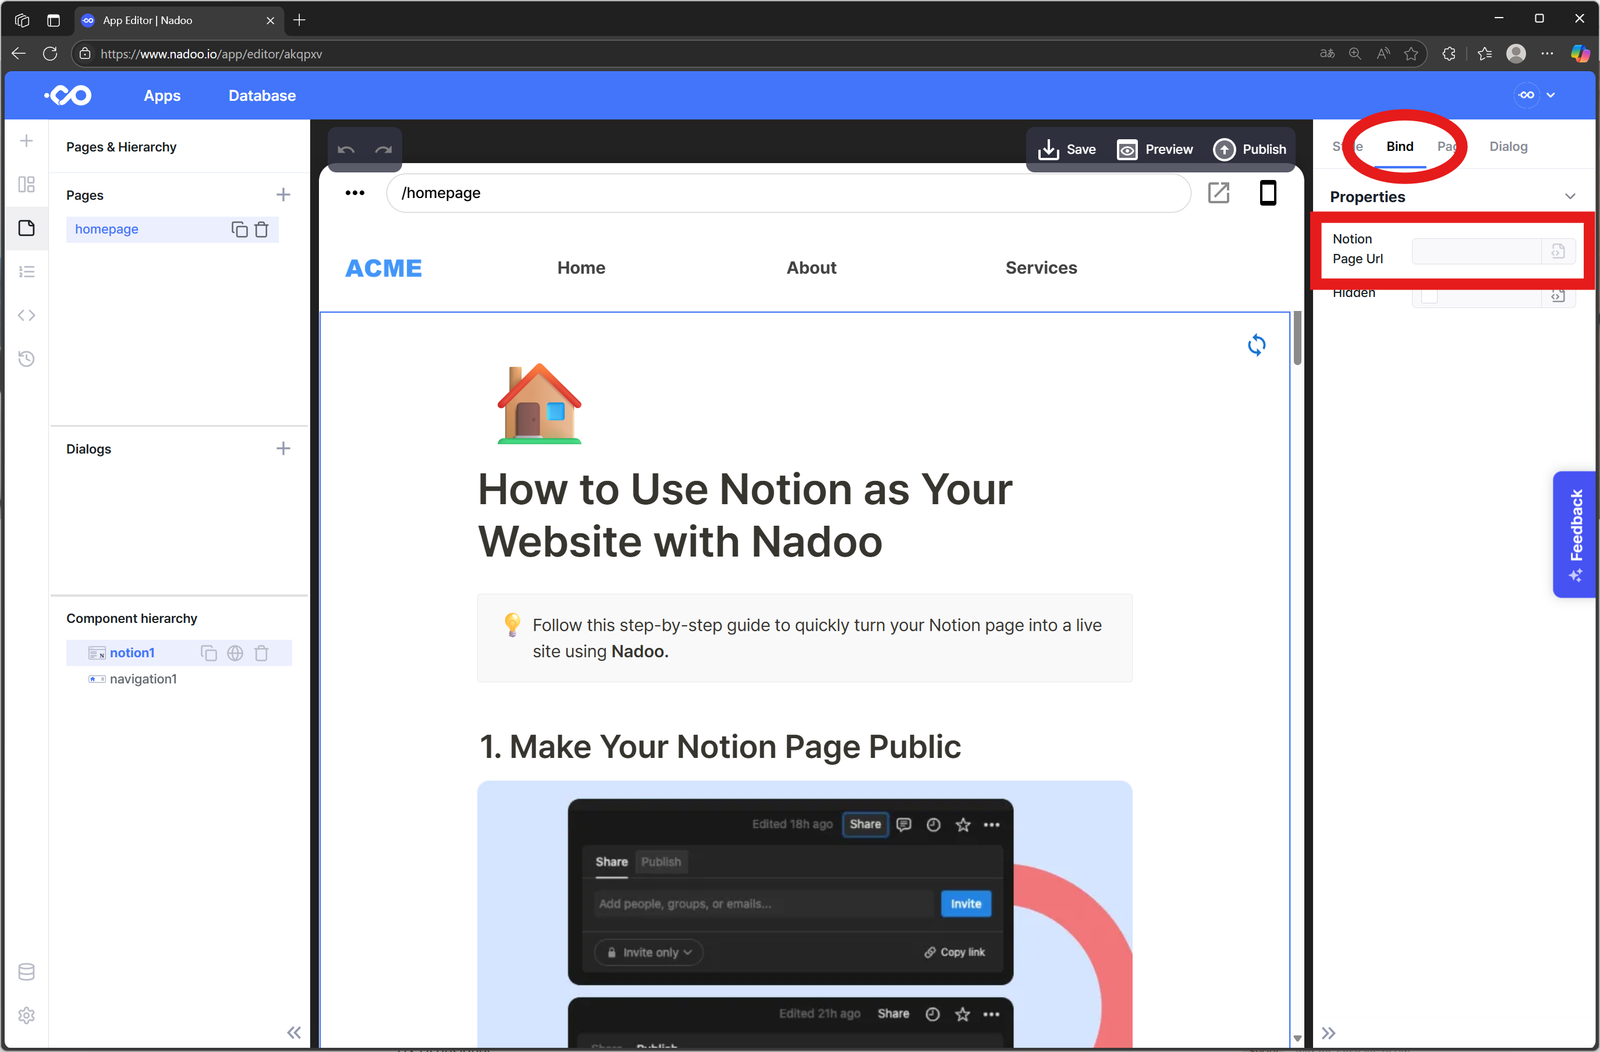Open the numbered list icon in left rail
1600x1052 pixels.
26,272
